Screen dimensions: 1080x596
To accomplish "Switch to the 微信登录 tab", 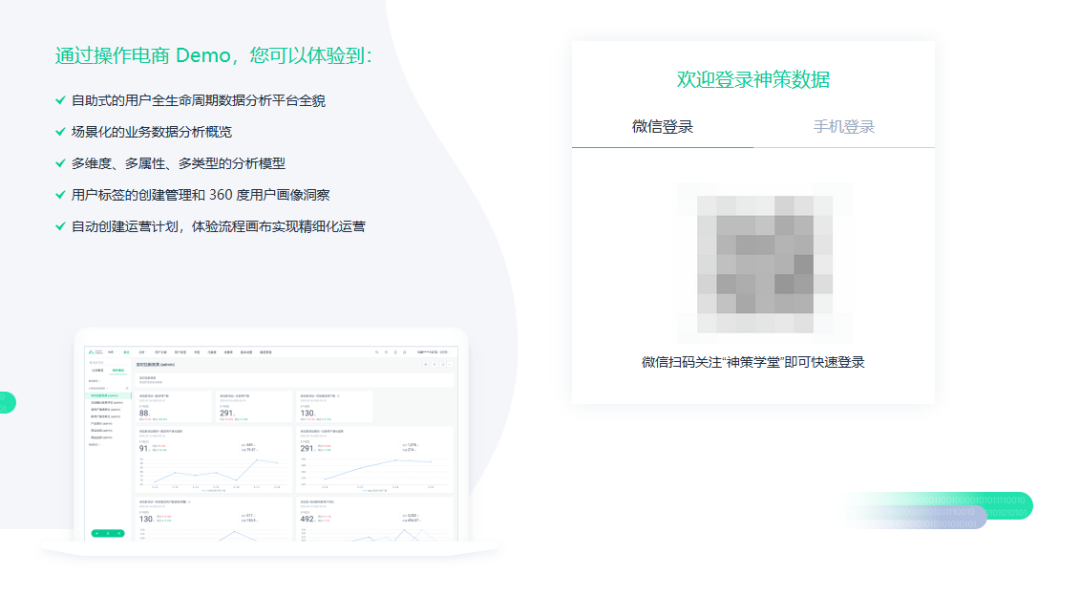I will [x=663, y=127].
